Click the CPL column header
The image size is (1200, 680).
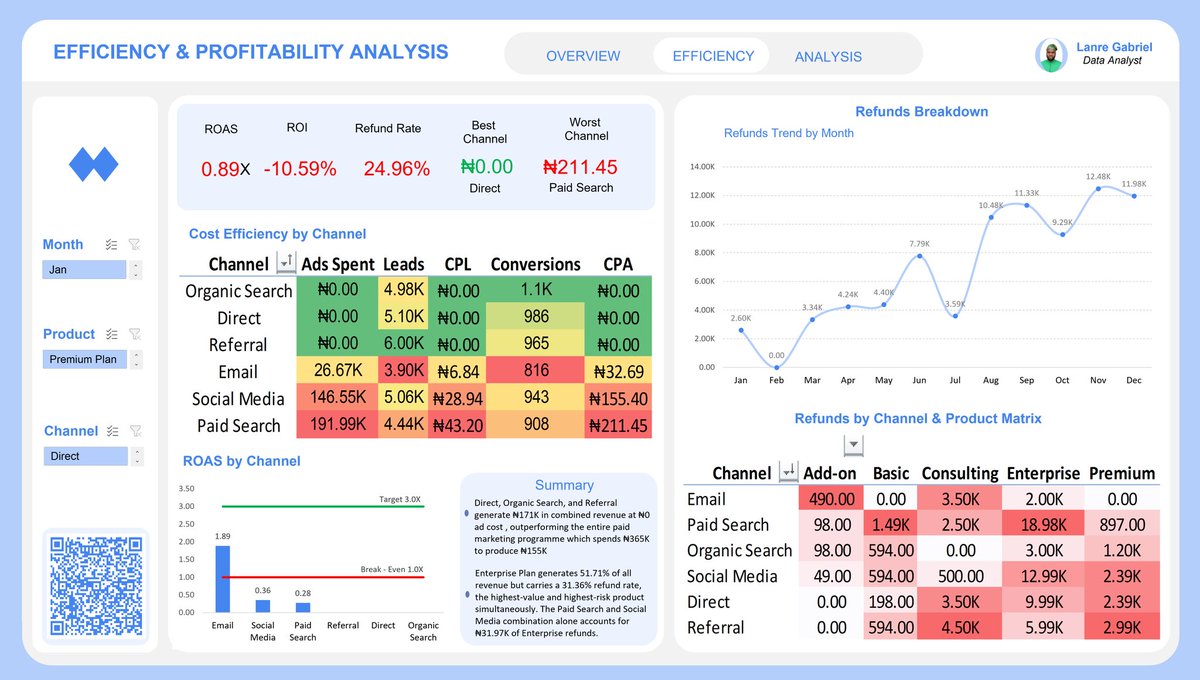[x=458, y=264]
